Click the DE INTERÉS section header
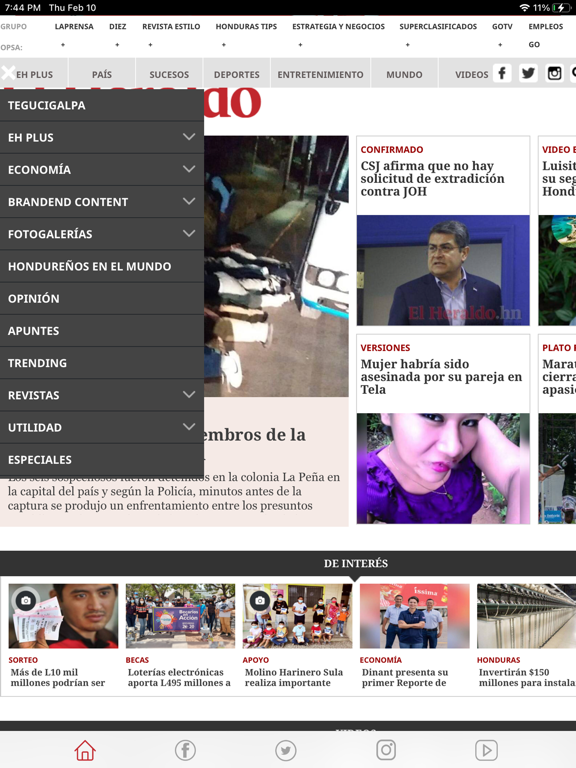Viewport: 576px width, 768px height. (356, 563)
